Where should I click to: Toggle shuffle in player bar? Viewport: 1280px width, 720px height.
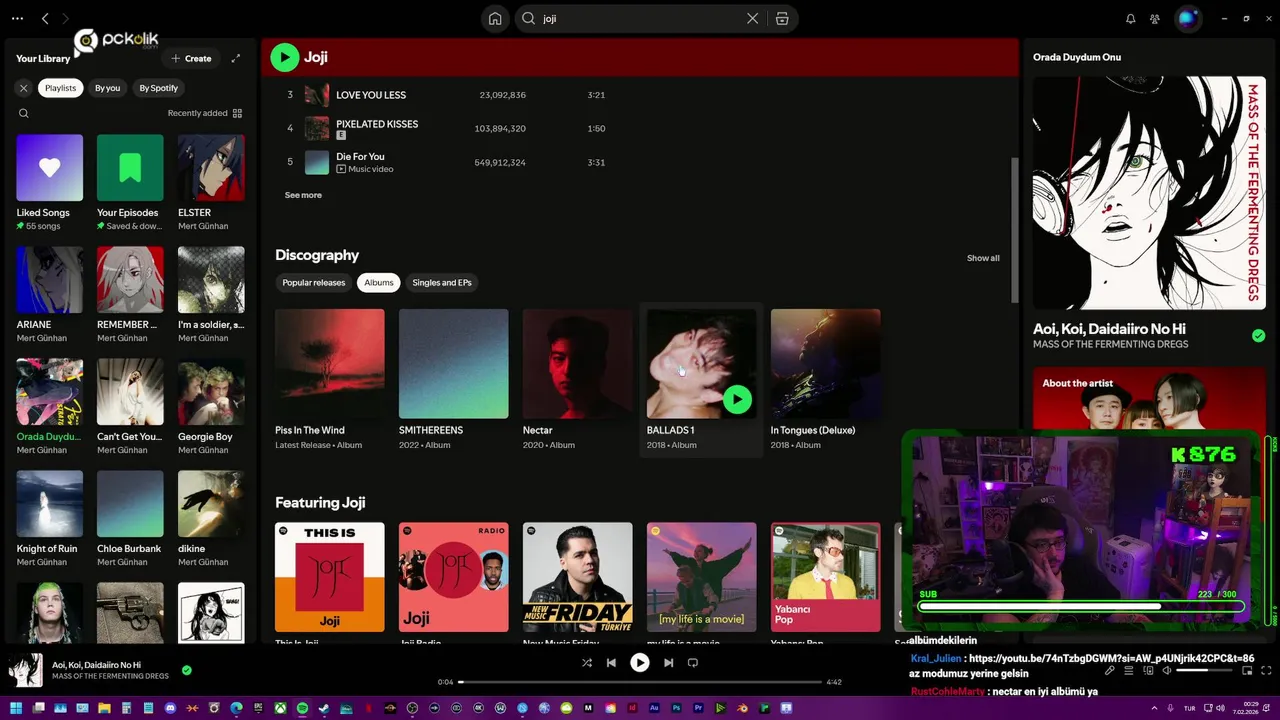(586, 662)
